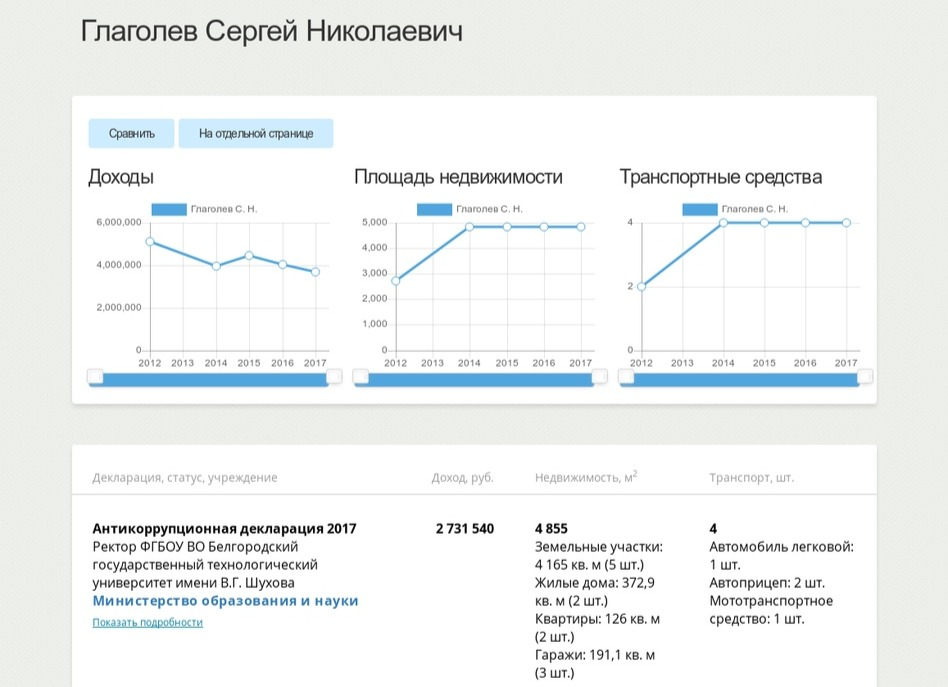
Task: Click right range handle under Площадь недвижимости chart
Action: coord(599,376)
